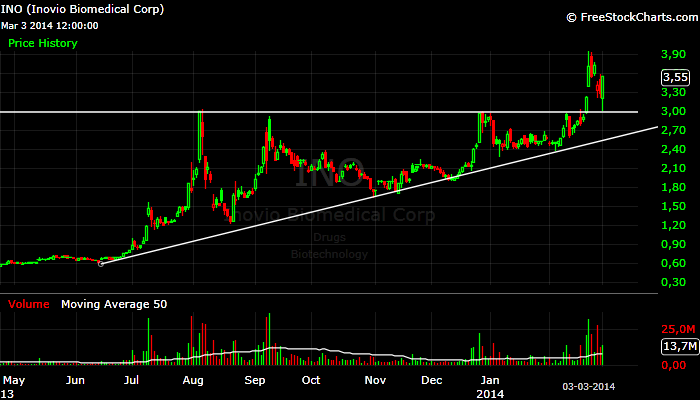Click the Jul date axis label
This screenshot has height=400, width=700.
click(x=131, y=380)
